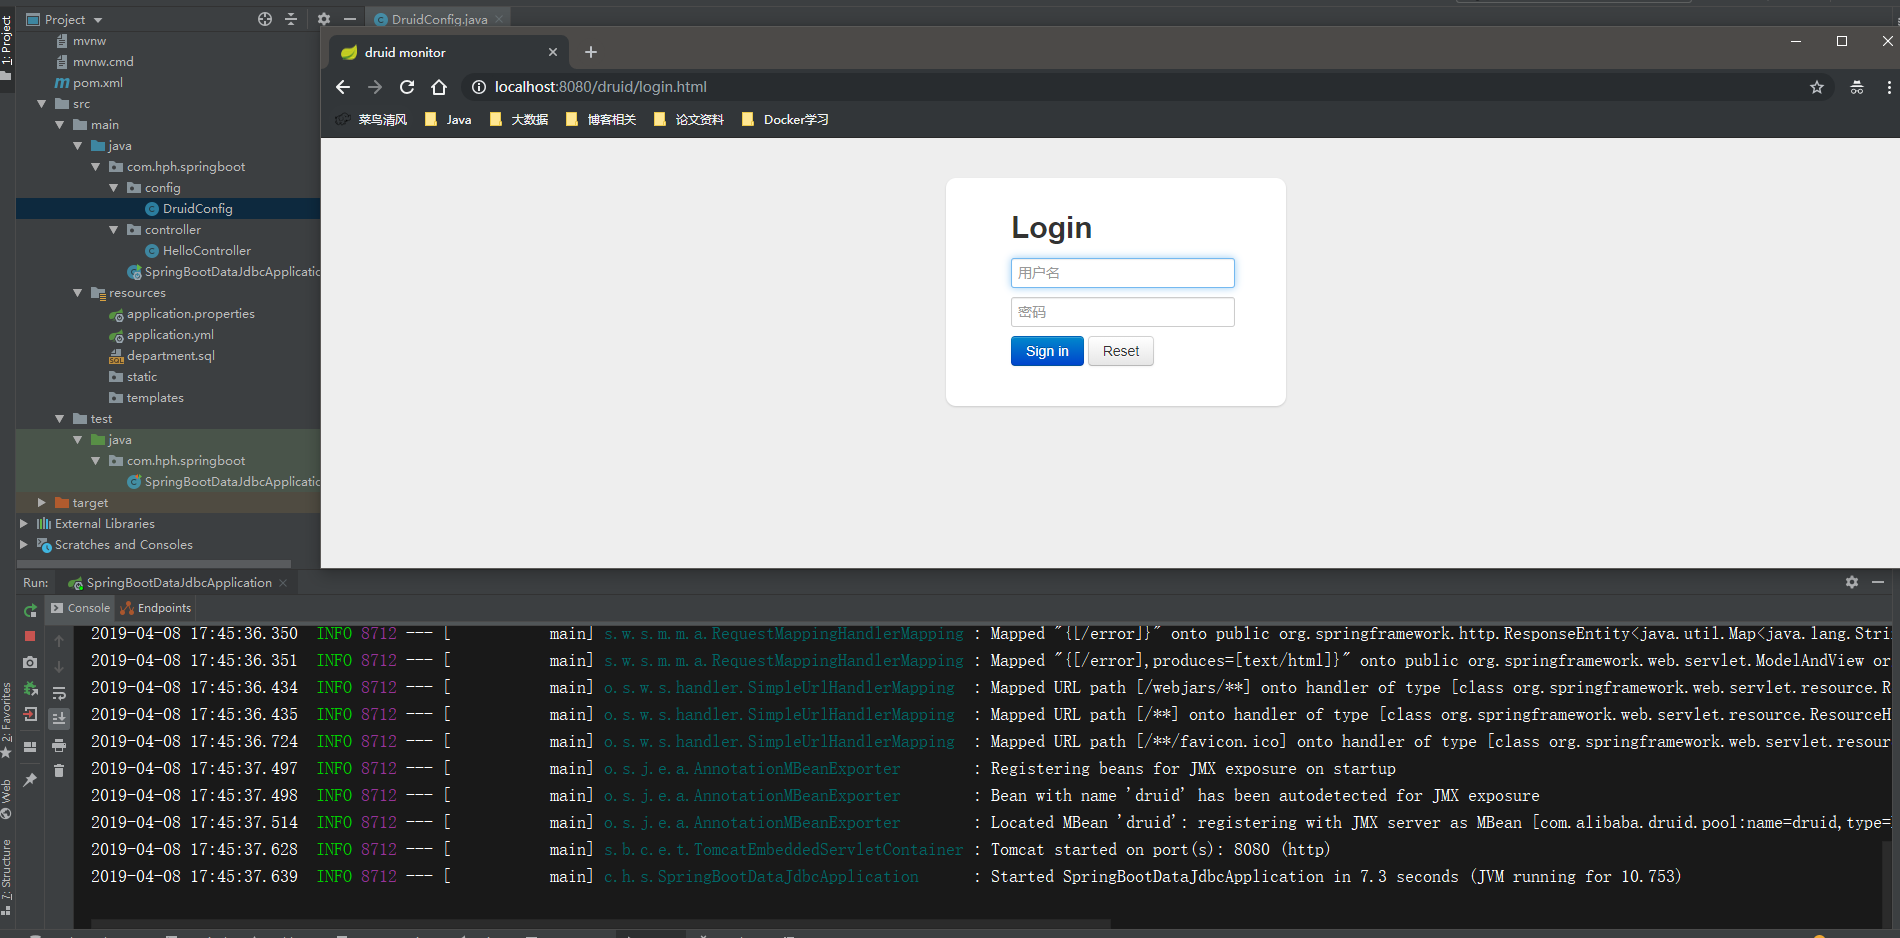Print console output with the printer icon

coord(59,745)
